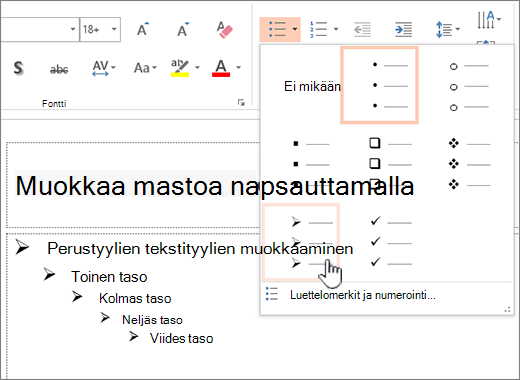Toggle text shadow S button
The width and height of the screenshot is (520, 380).
tap(19, 68)
